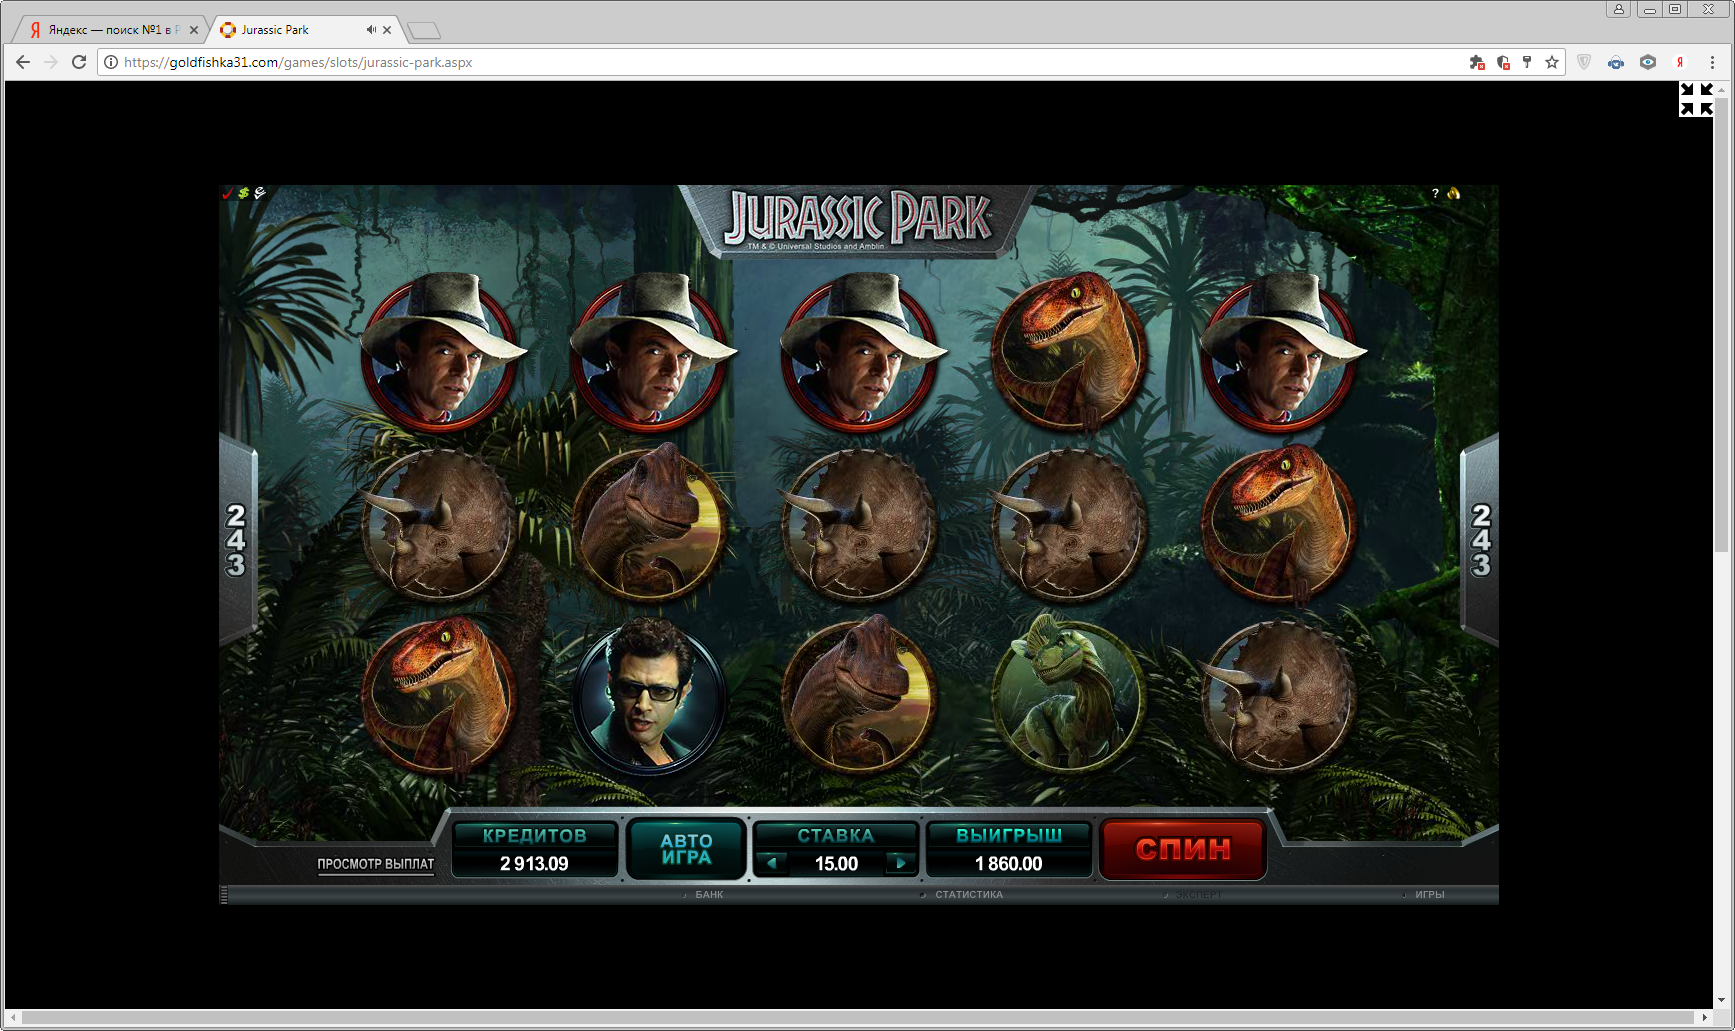Open the paytable via ПРОСМОТР ВЫПЛАТ
This screenshot has width=1735, height=1031.
[x=376, y=864]
